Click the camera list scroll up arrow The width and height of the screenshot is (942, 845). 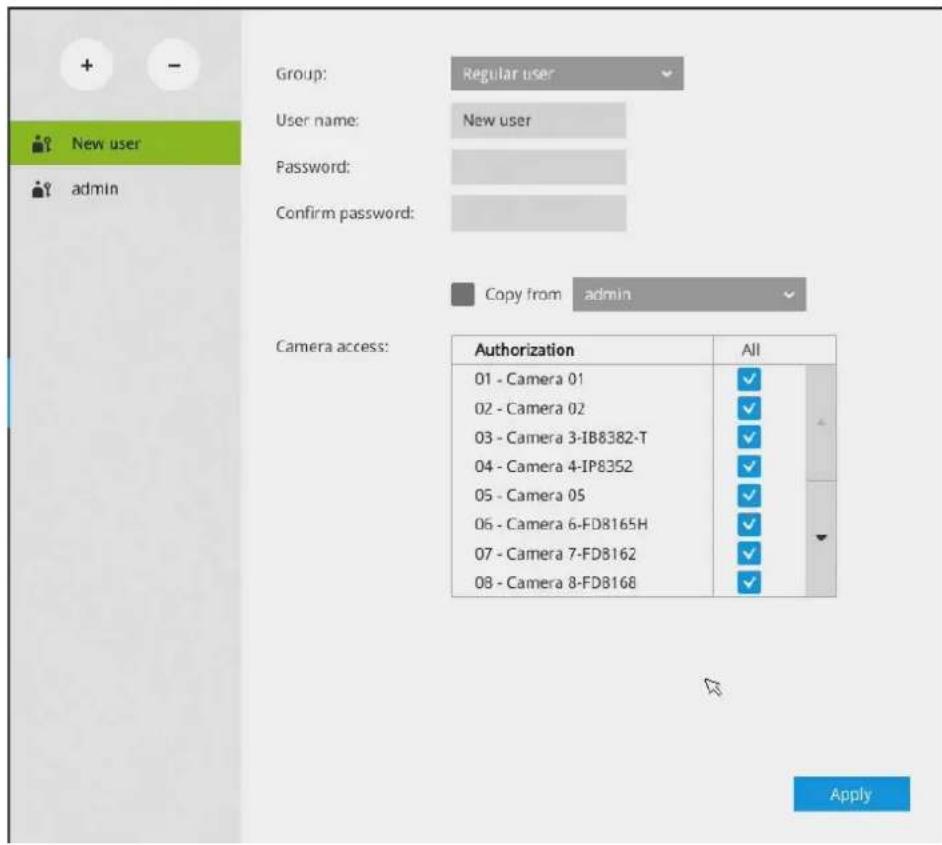(821, 423)
